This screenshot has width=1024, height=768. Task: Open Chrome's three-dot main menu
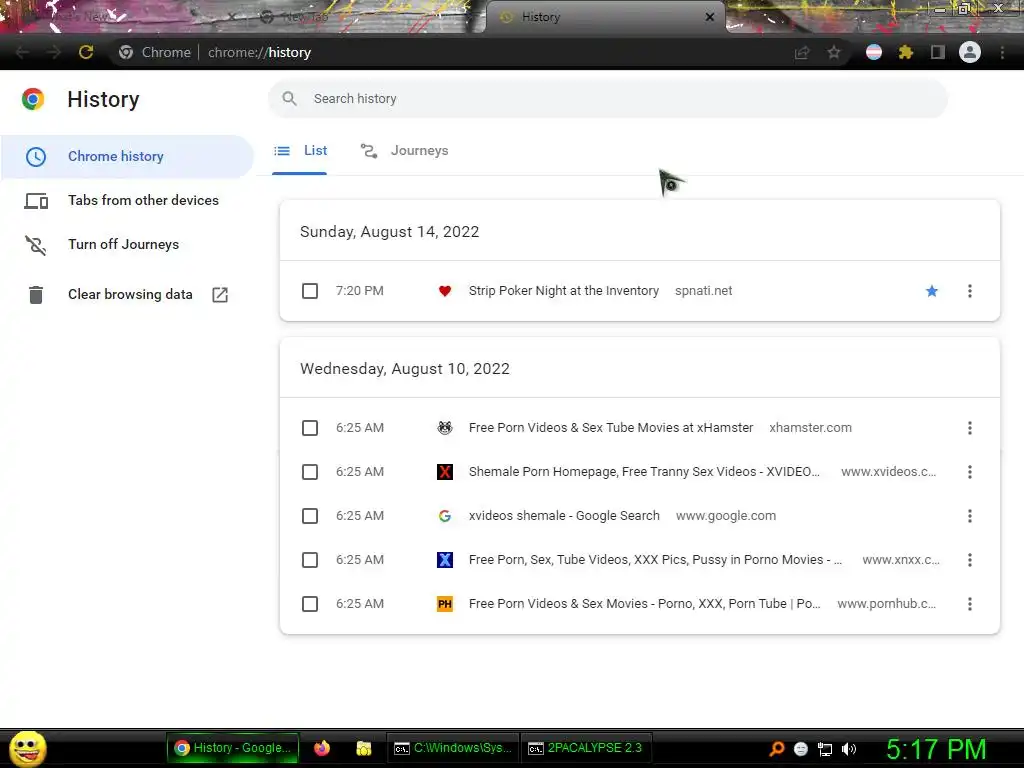(1002, 52)
